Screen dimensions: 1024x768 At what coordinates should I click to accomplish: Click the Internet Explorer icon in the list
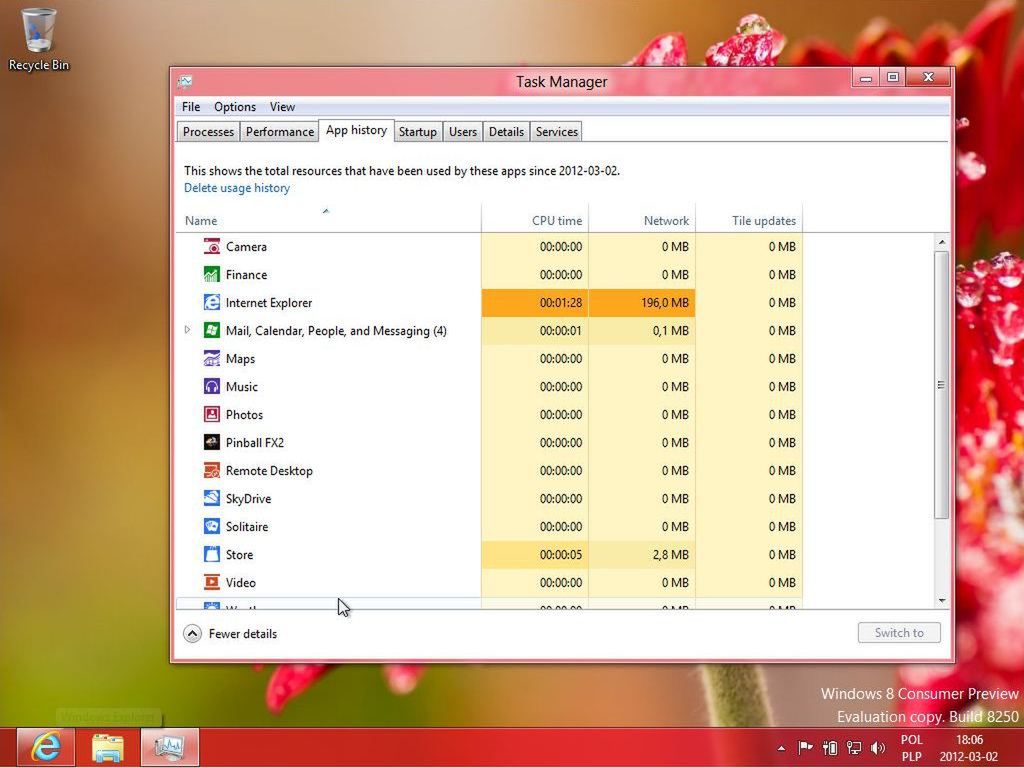click(212, 302)
